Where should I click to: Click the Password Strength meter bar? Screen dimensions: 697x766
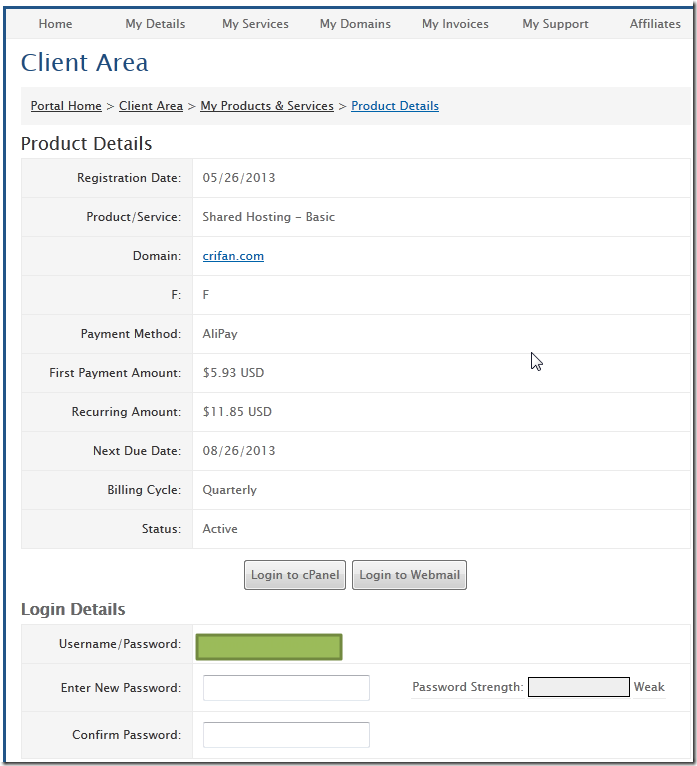pos(578,687)
